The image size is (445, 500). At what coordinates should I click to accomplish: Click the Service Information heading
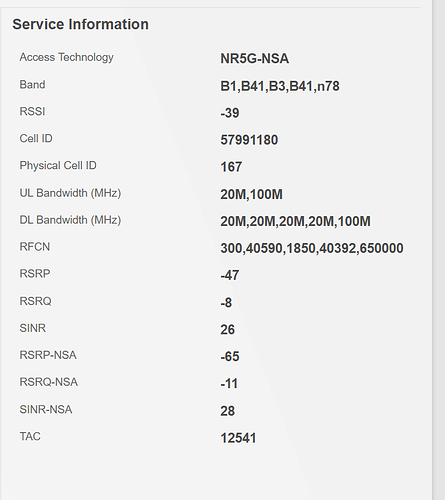pyautogui.click(x=80, y=24)
